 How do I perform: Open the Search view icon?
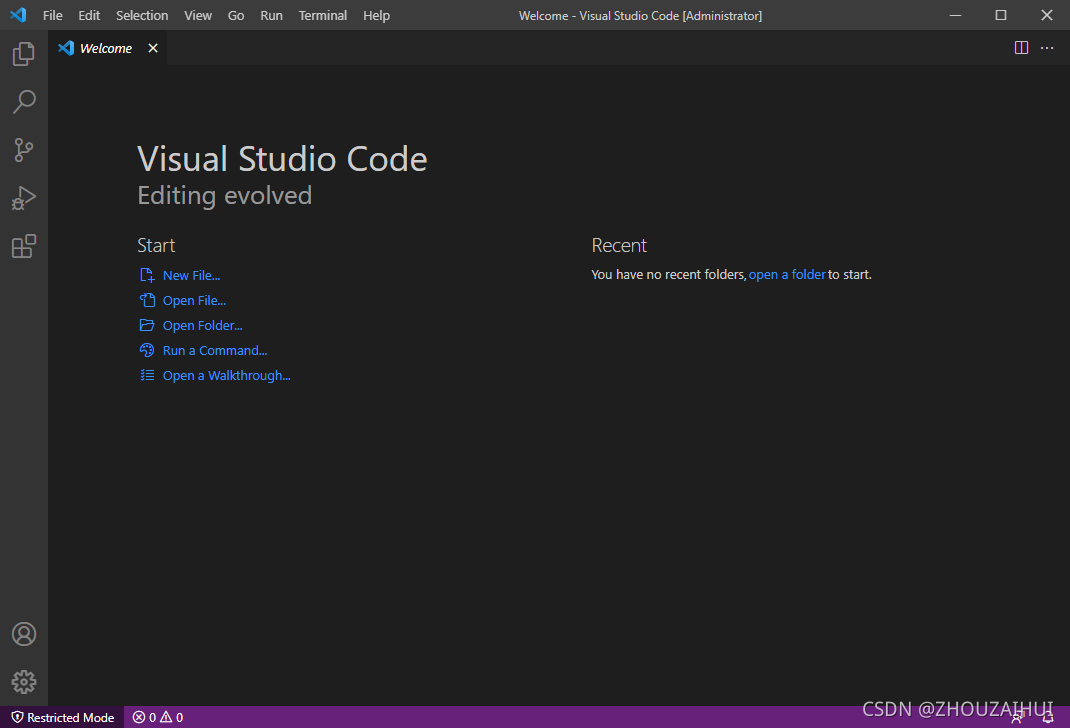coord(24,102)
